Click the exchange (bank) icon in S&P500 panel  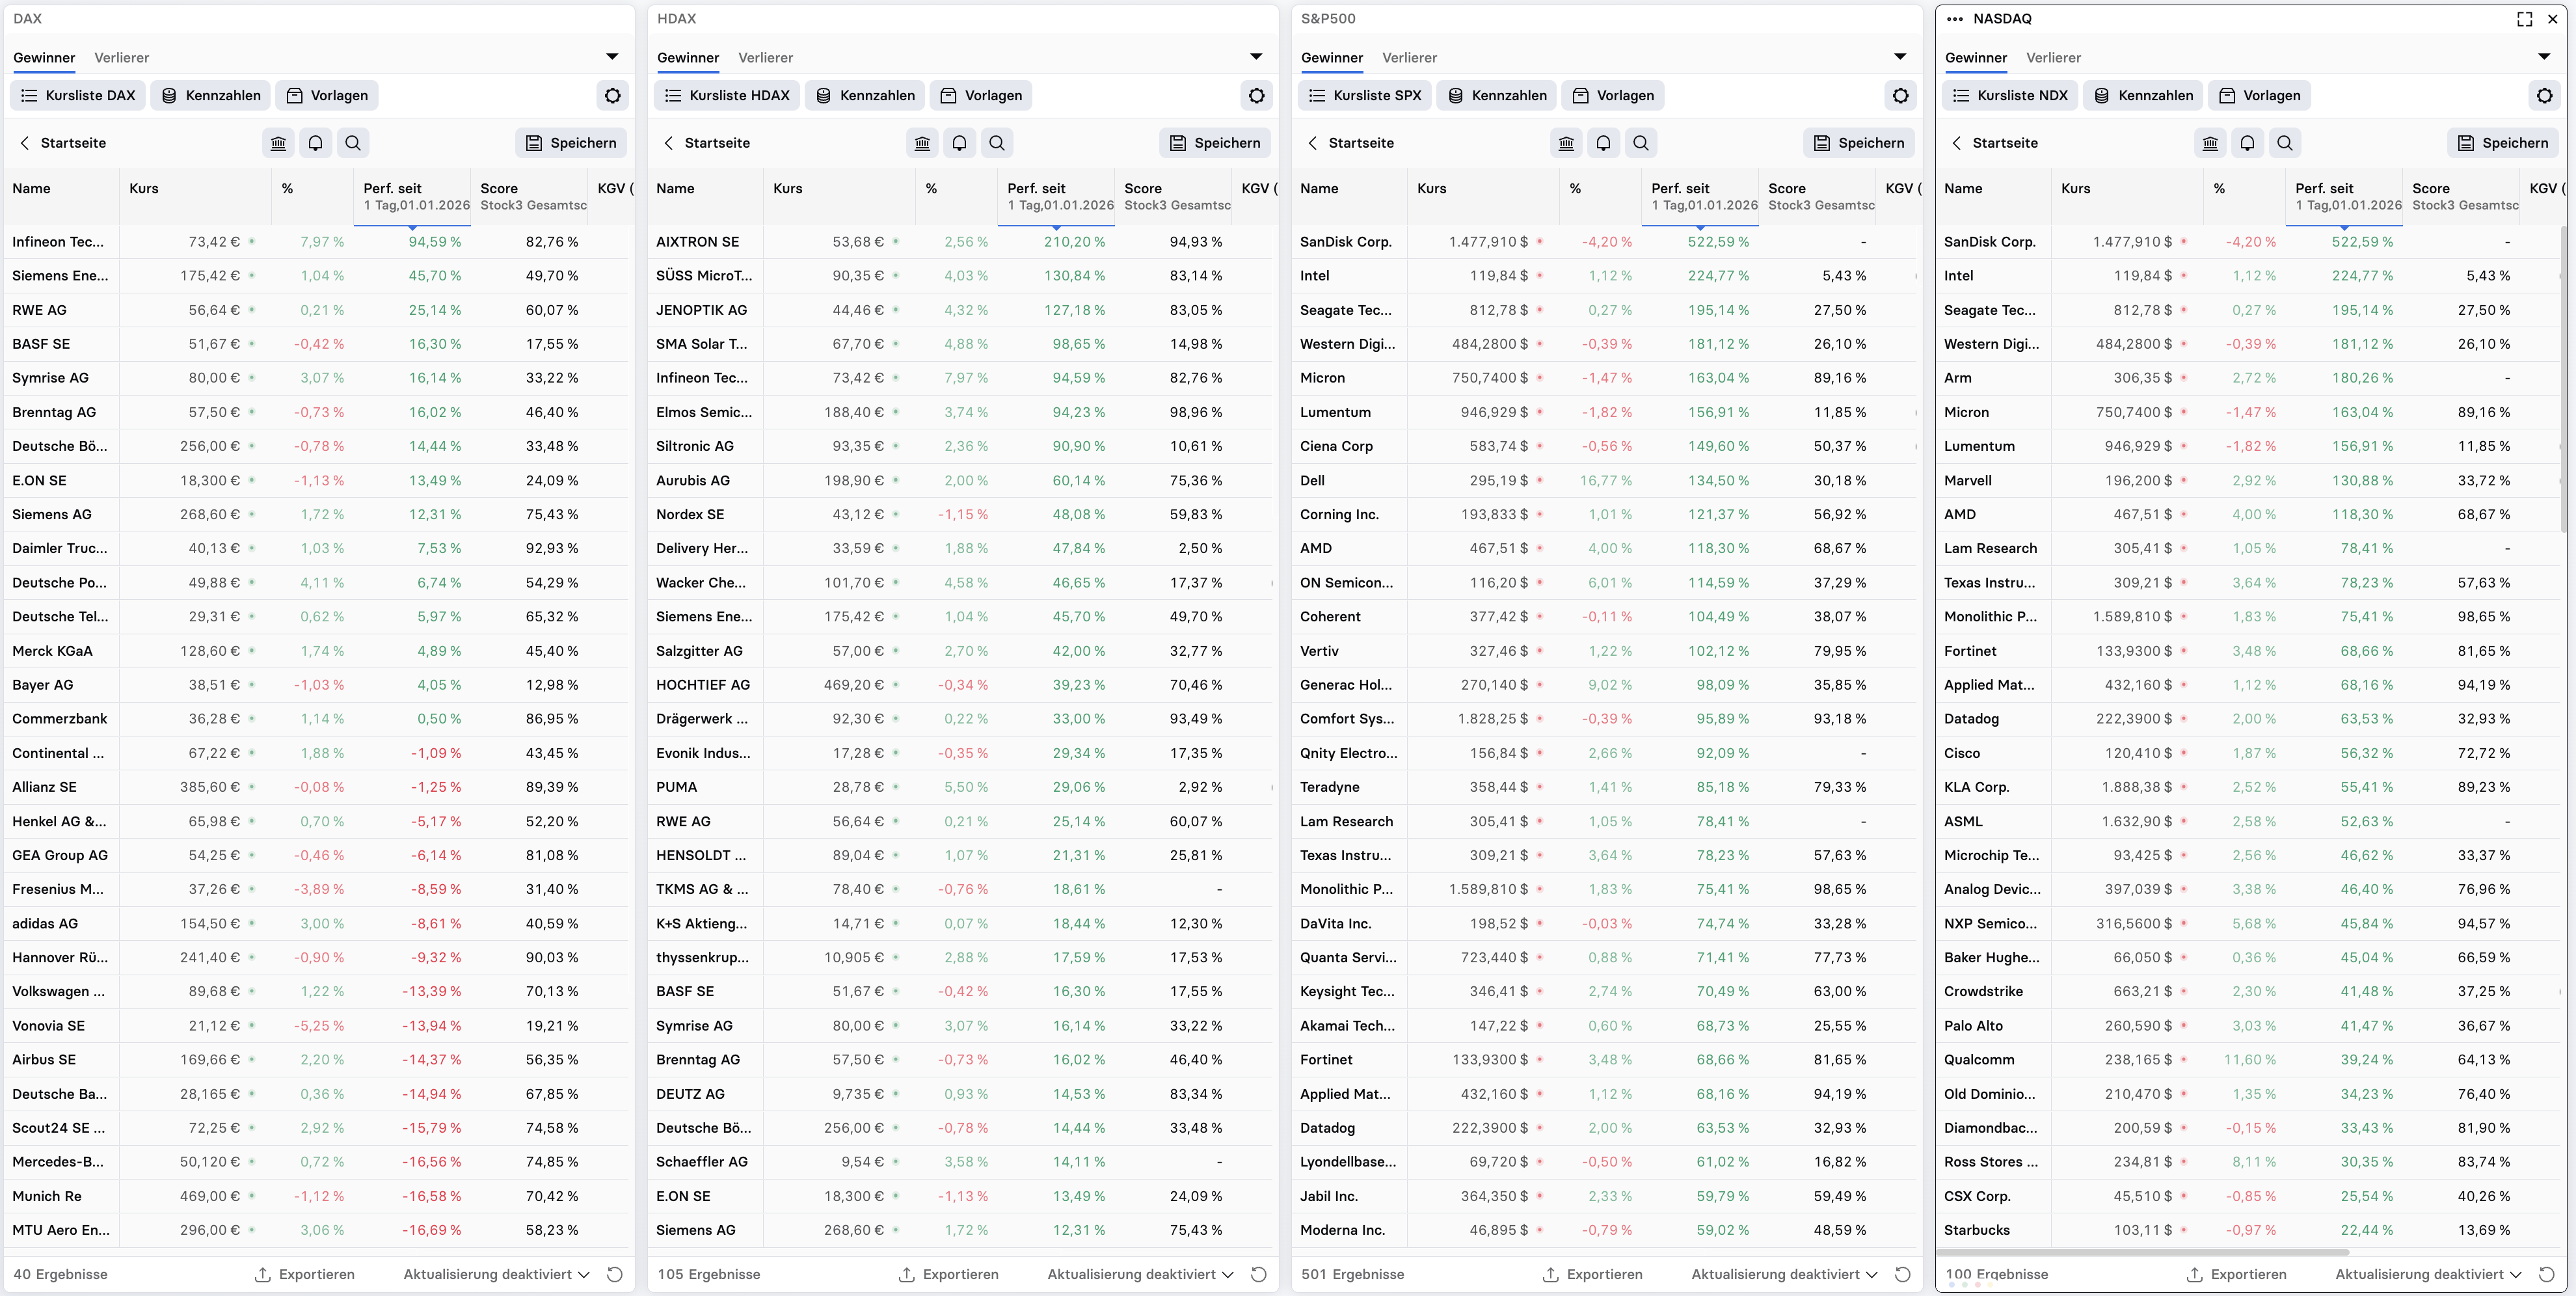pos(1567,143)
